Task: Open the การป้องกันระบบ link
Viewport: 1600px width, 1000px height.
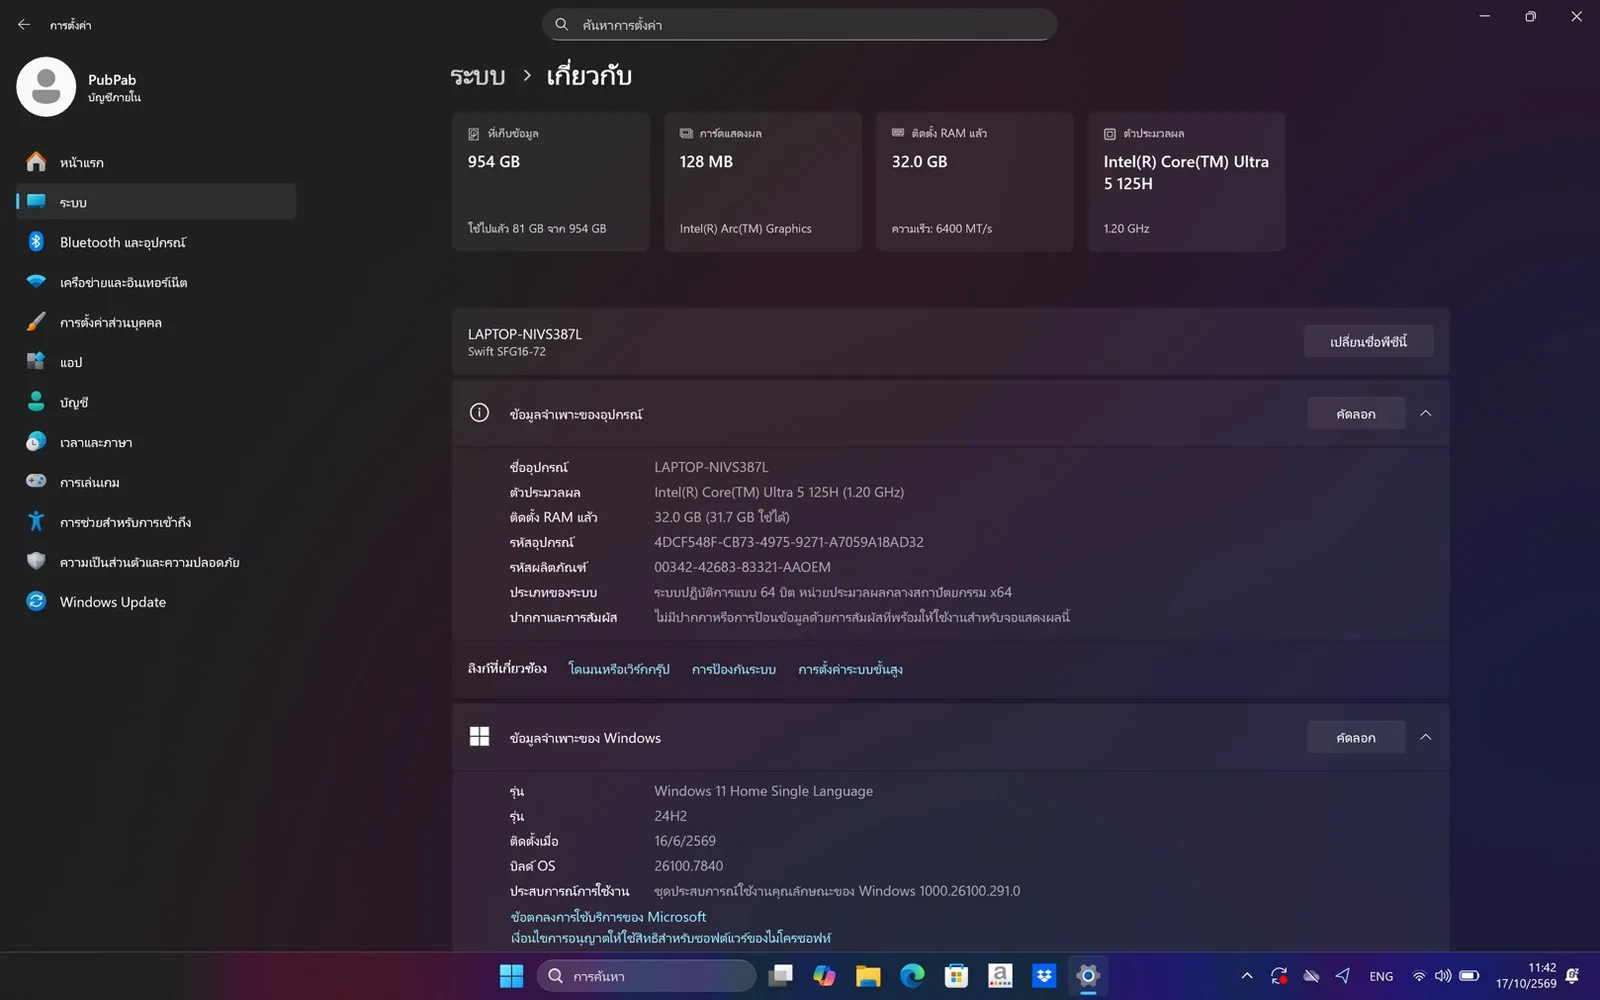Action: point(734,669)
